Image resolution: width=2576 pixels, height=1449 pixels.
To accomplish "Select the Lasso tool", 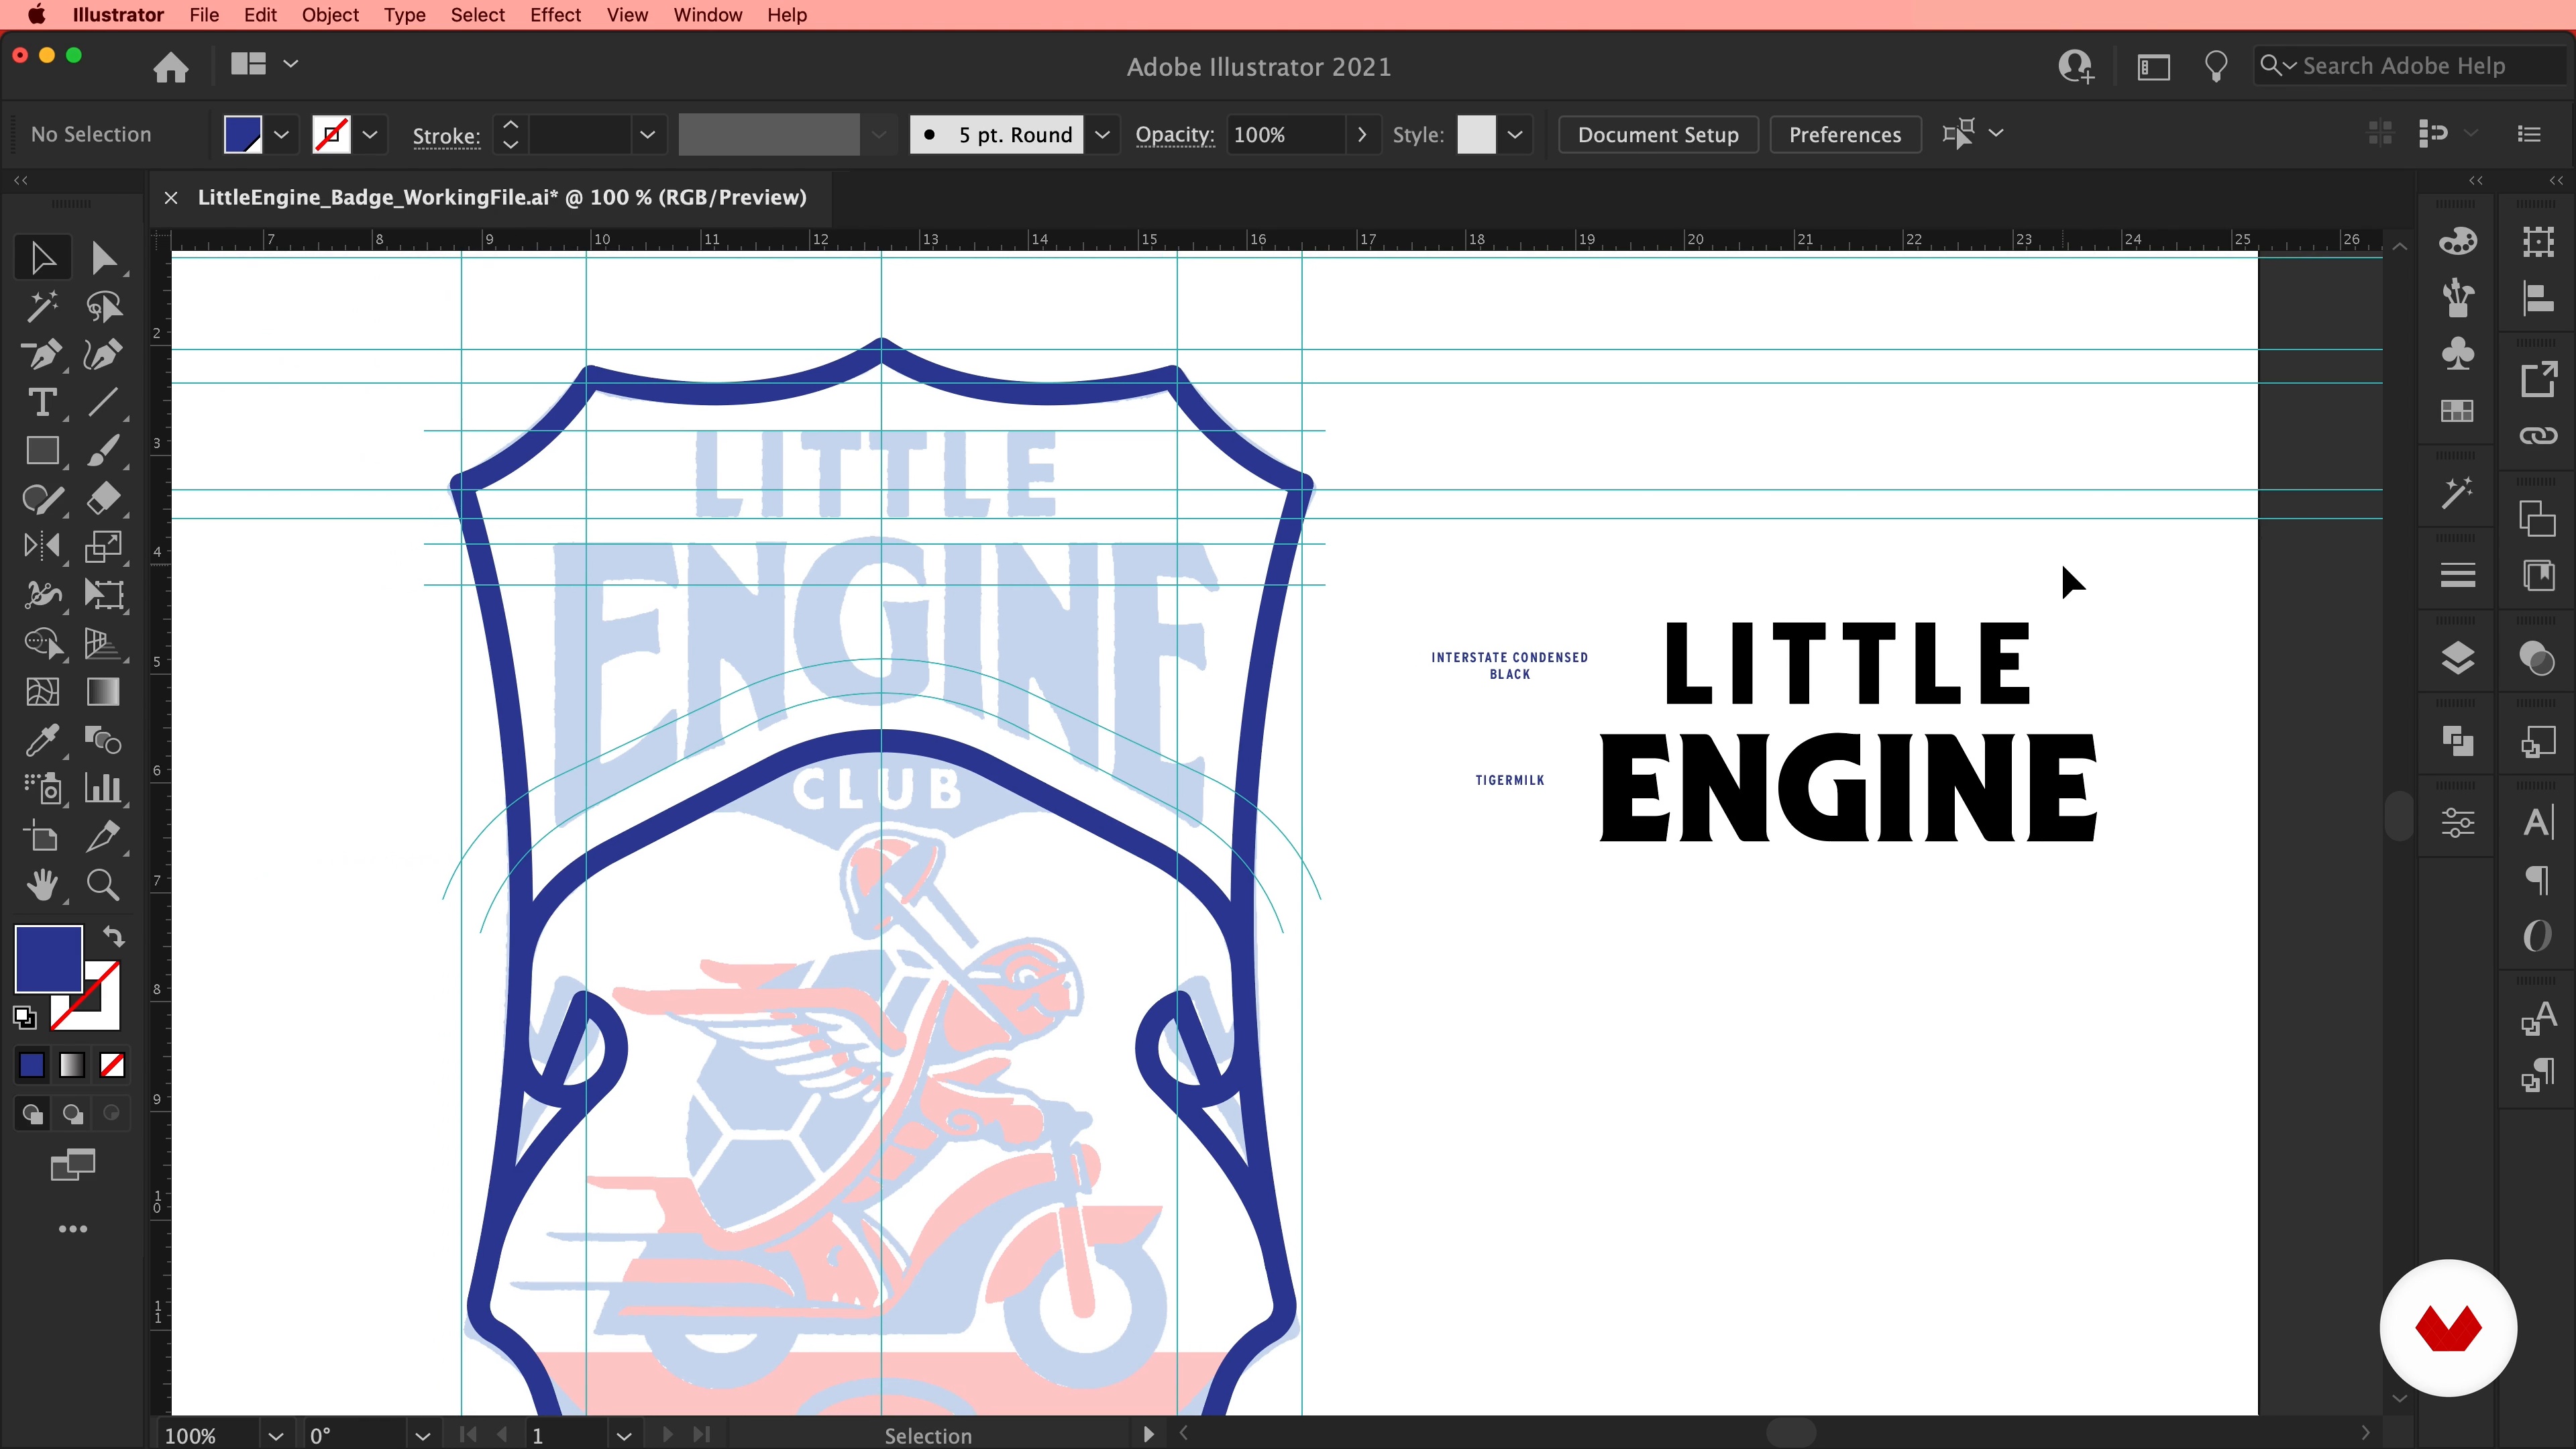I will click(x=103, y=307).
